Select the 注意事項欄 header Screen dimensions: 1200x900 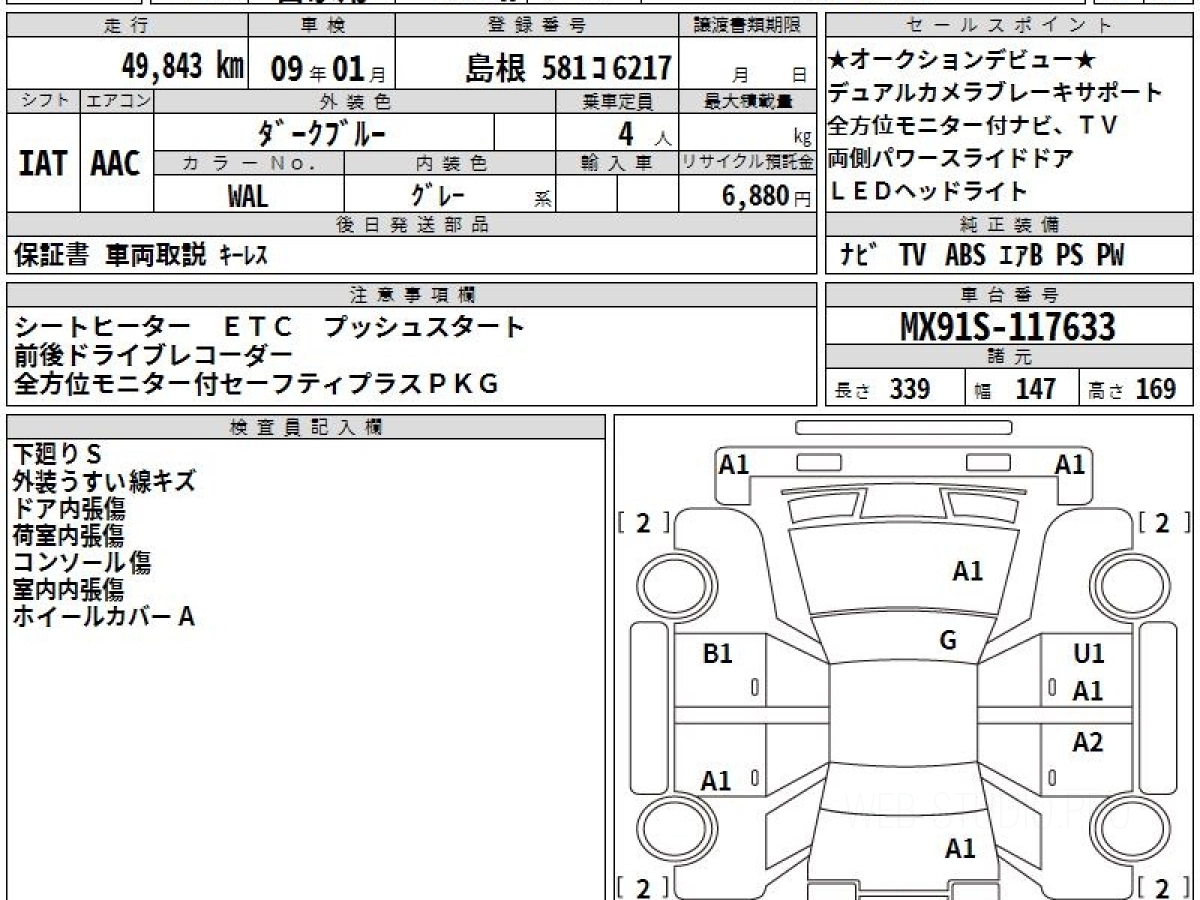[412, 295]
